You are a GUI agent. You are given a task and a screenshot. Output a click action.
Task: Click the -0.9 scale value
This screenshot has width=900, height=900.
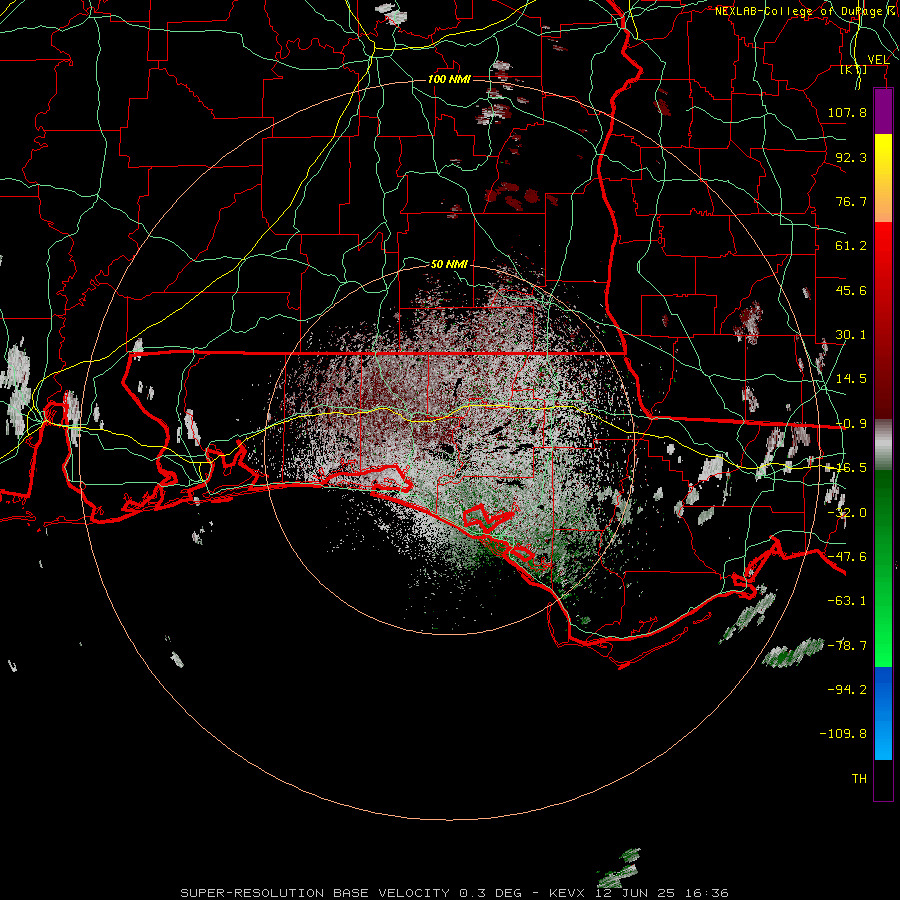[851, 424]
